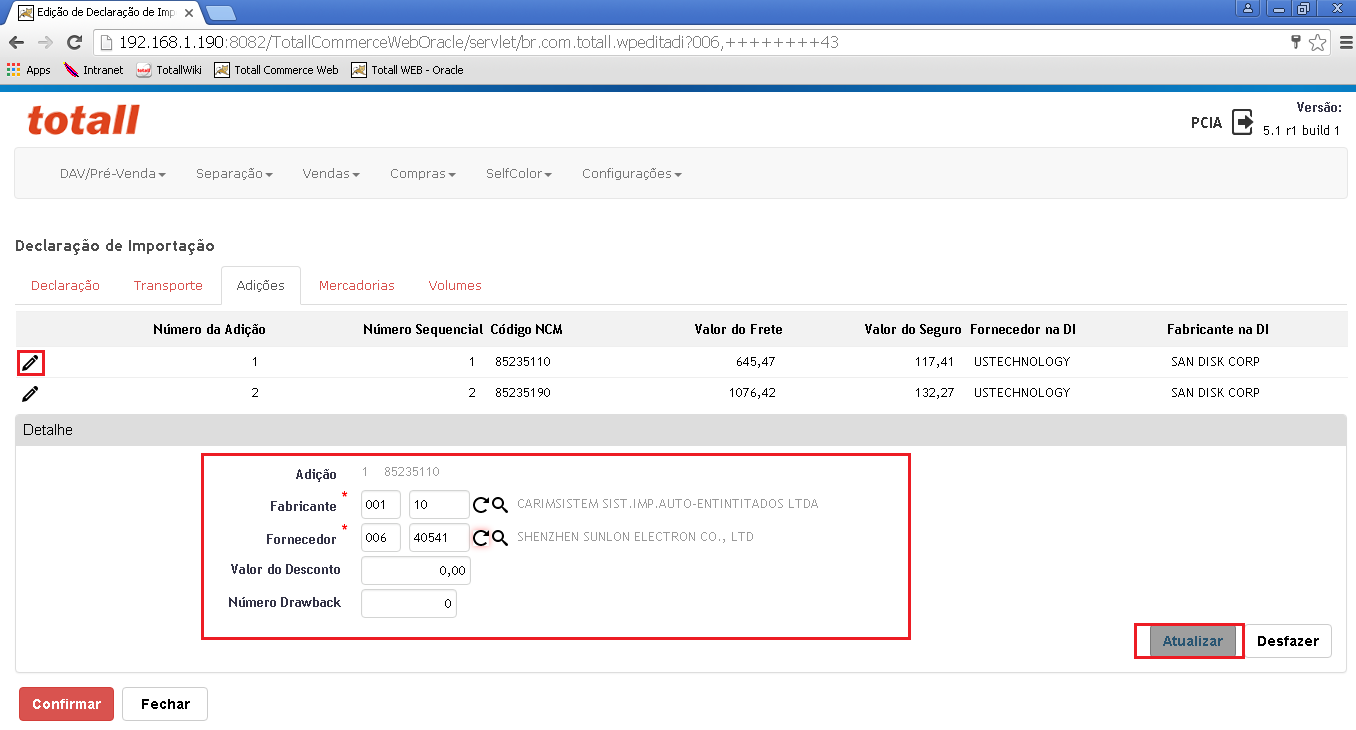Focus the Número Drawback field
Screen dimensions: 1356x730
coord(409,603)
